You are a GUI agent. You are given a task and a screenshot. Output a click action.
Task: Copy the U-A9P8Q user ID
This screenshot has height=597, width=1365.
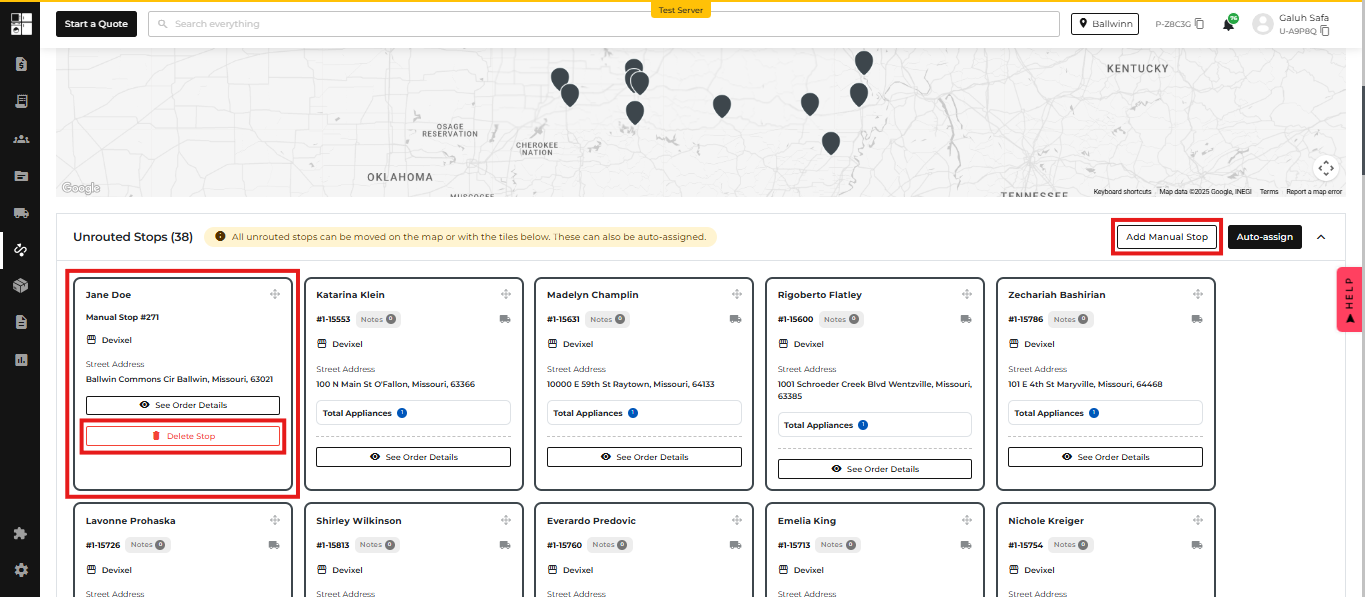coord(1325,31)
